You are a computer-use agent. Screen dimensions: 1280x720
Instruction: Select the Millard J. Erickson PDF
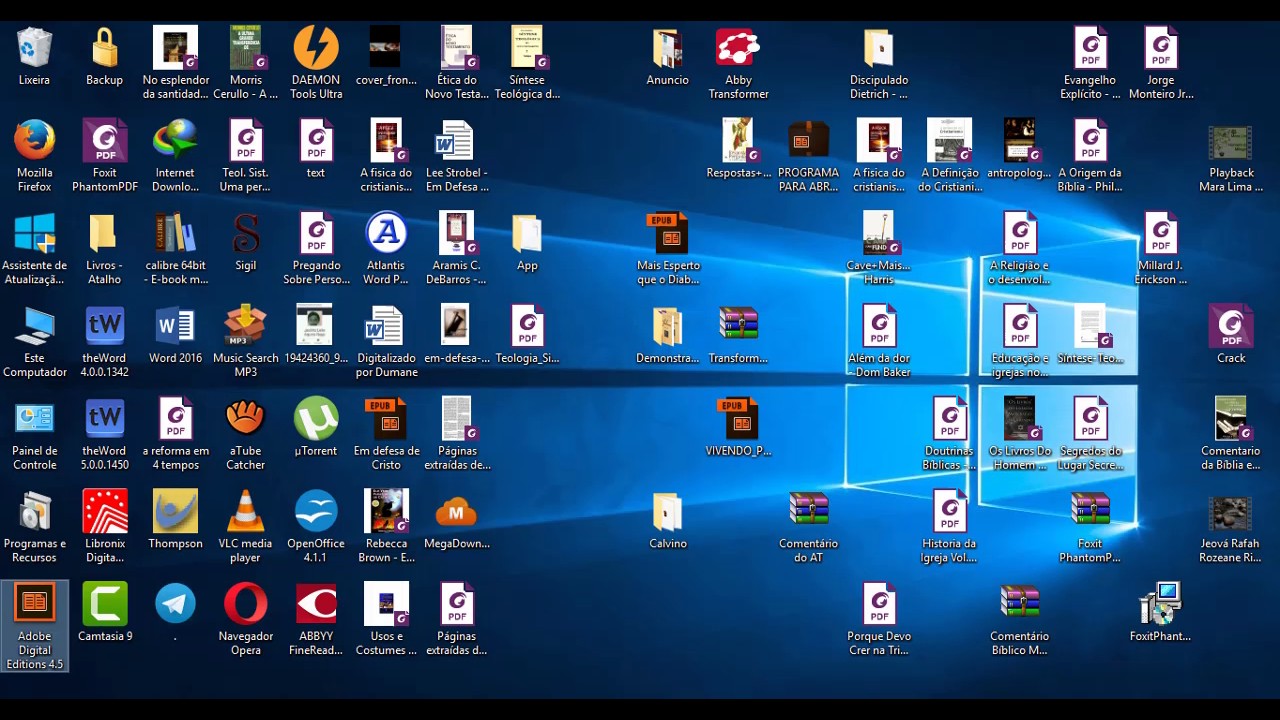pyautogui.click(x=1160, y=234)
